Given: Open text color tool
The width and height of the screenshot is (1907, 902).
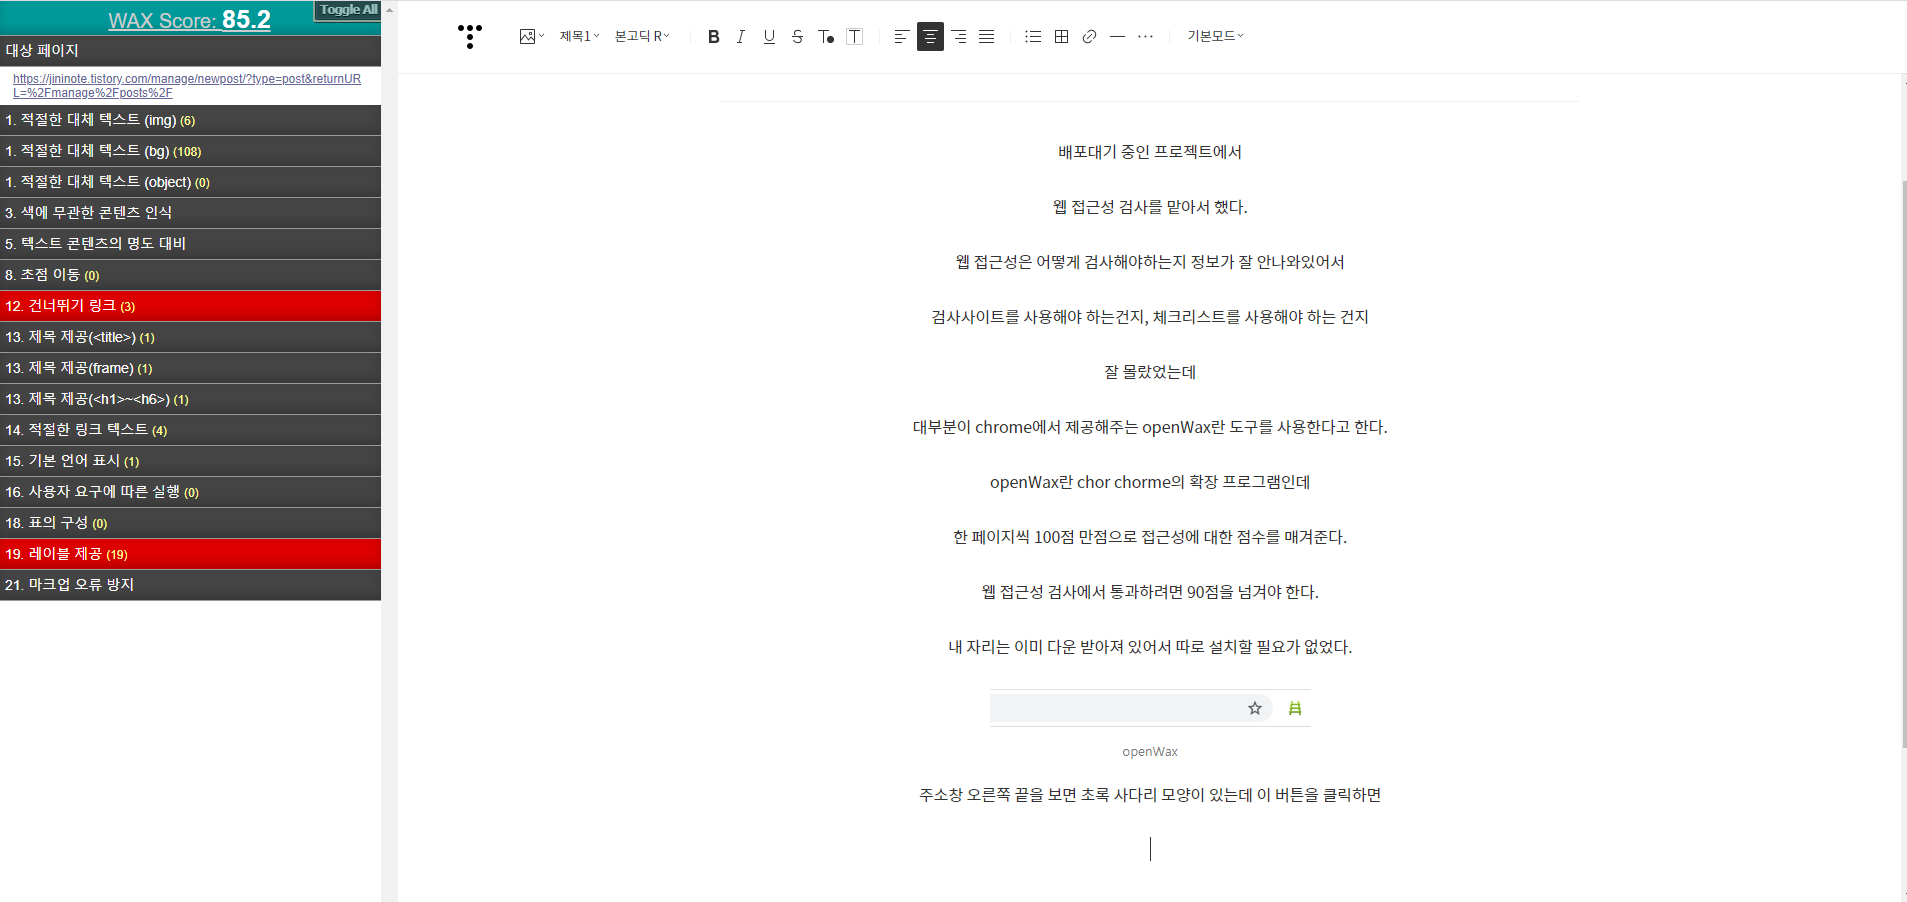Looking at the screenshot, I should point(826,37).
